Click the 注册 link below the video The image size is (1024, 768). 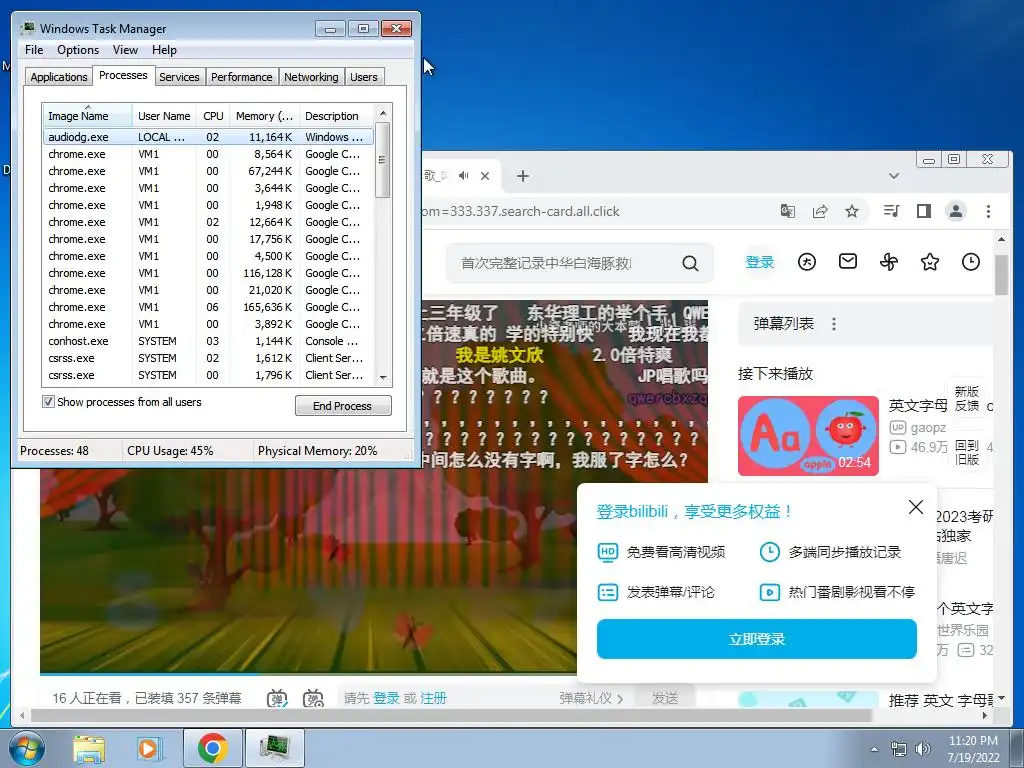pyautogui.click(x=434, y=698)
